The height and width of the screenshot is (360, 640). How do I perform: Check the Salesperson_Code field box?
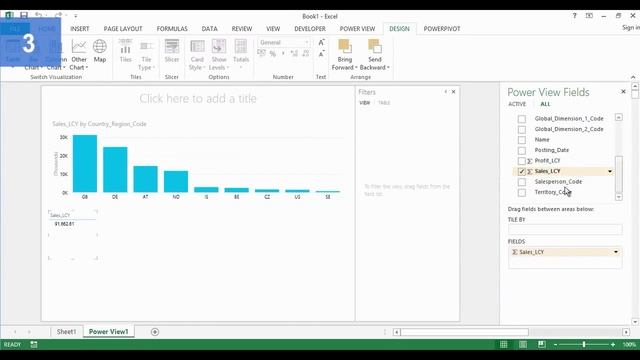click(x=522, y=182)
